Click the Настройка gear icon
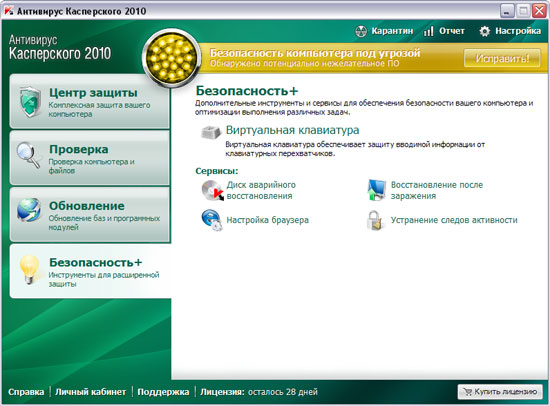Screen dimensions: 550x406 pyautogui.click(x=484, y=31)
